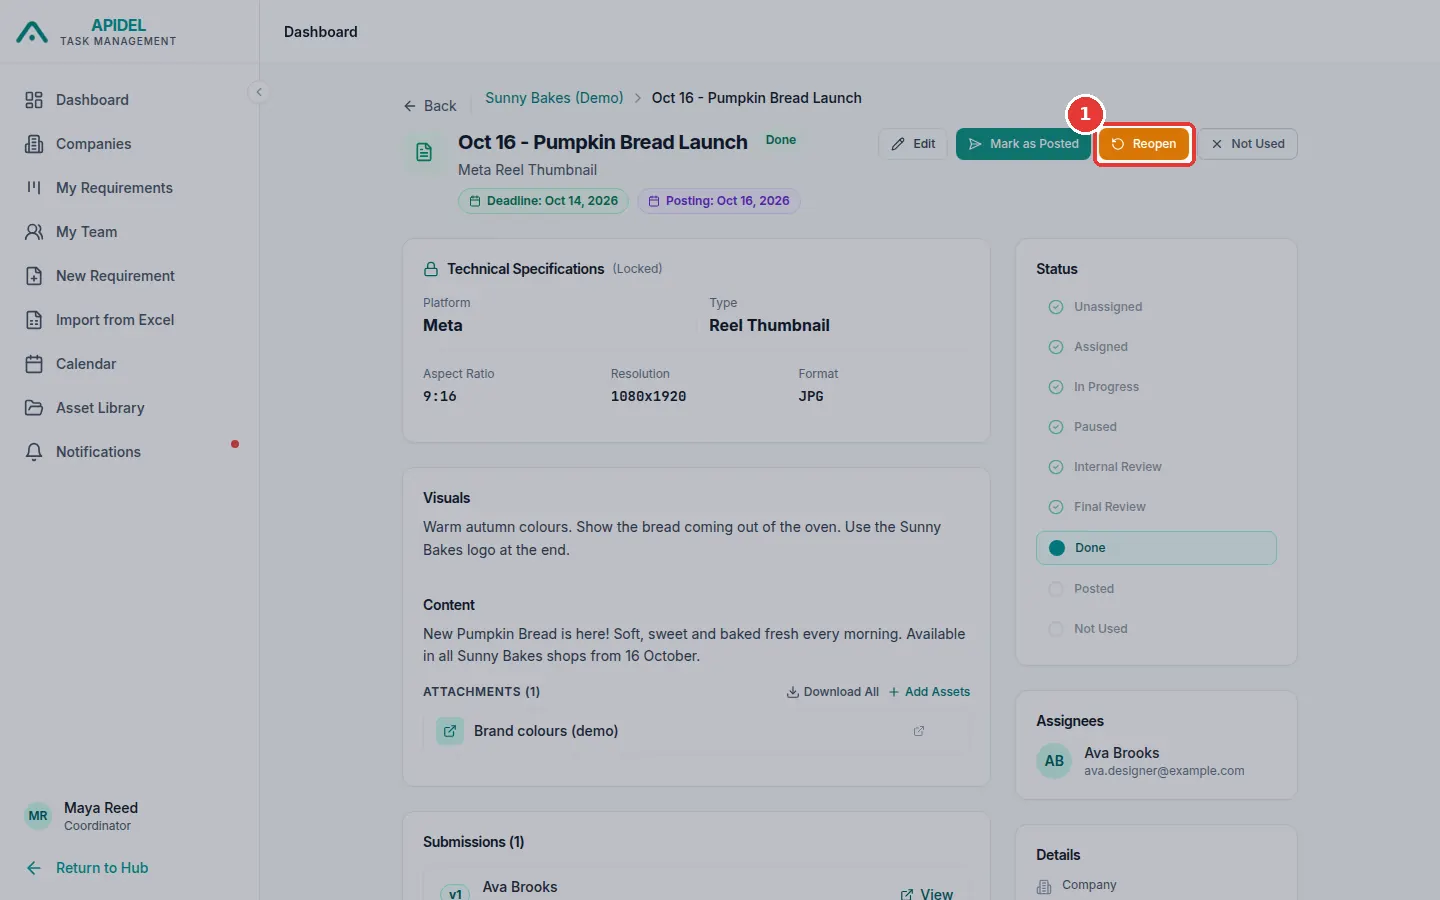
Task: Open the My Team people icon
Action: click(x=34, y=232)
